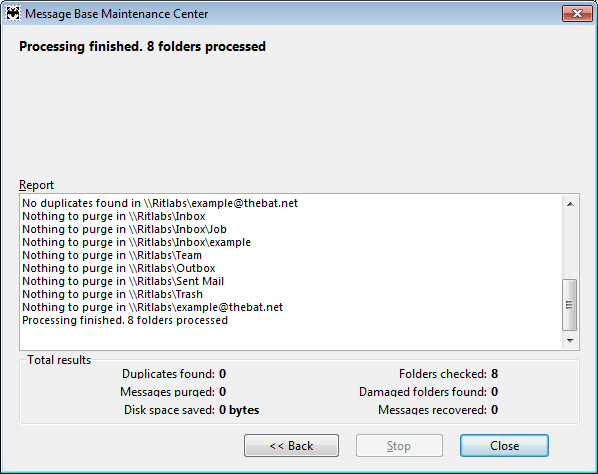Select the Sent Mail report line

[x=123, y=281]
